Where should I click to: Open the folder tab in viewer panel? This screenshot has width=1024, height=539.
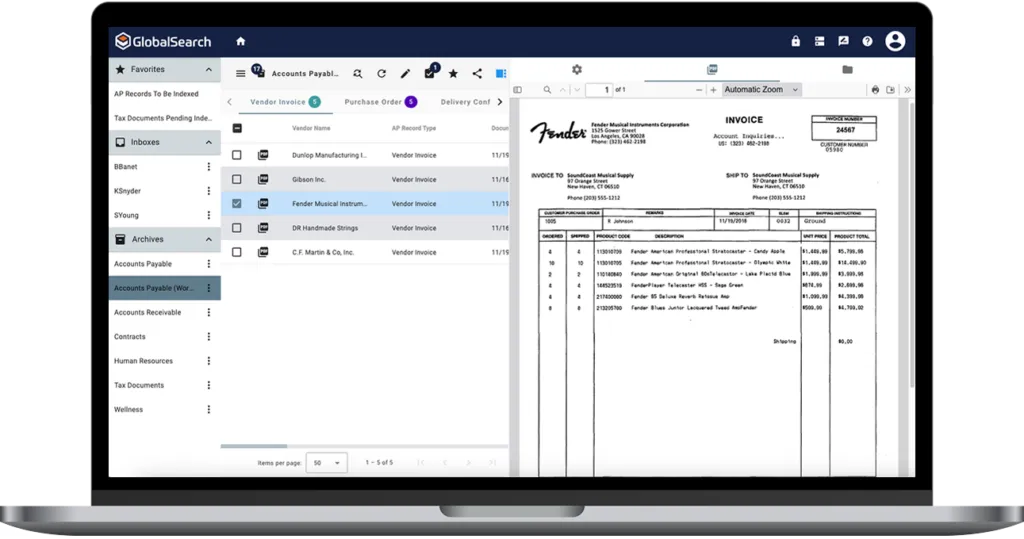point(847,69)
